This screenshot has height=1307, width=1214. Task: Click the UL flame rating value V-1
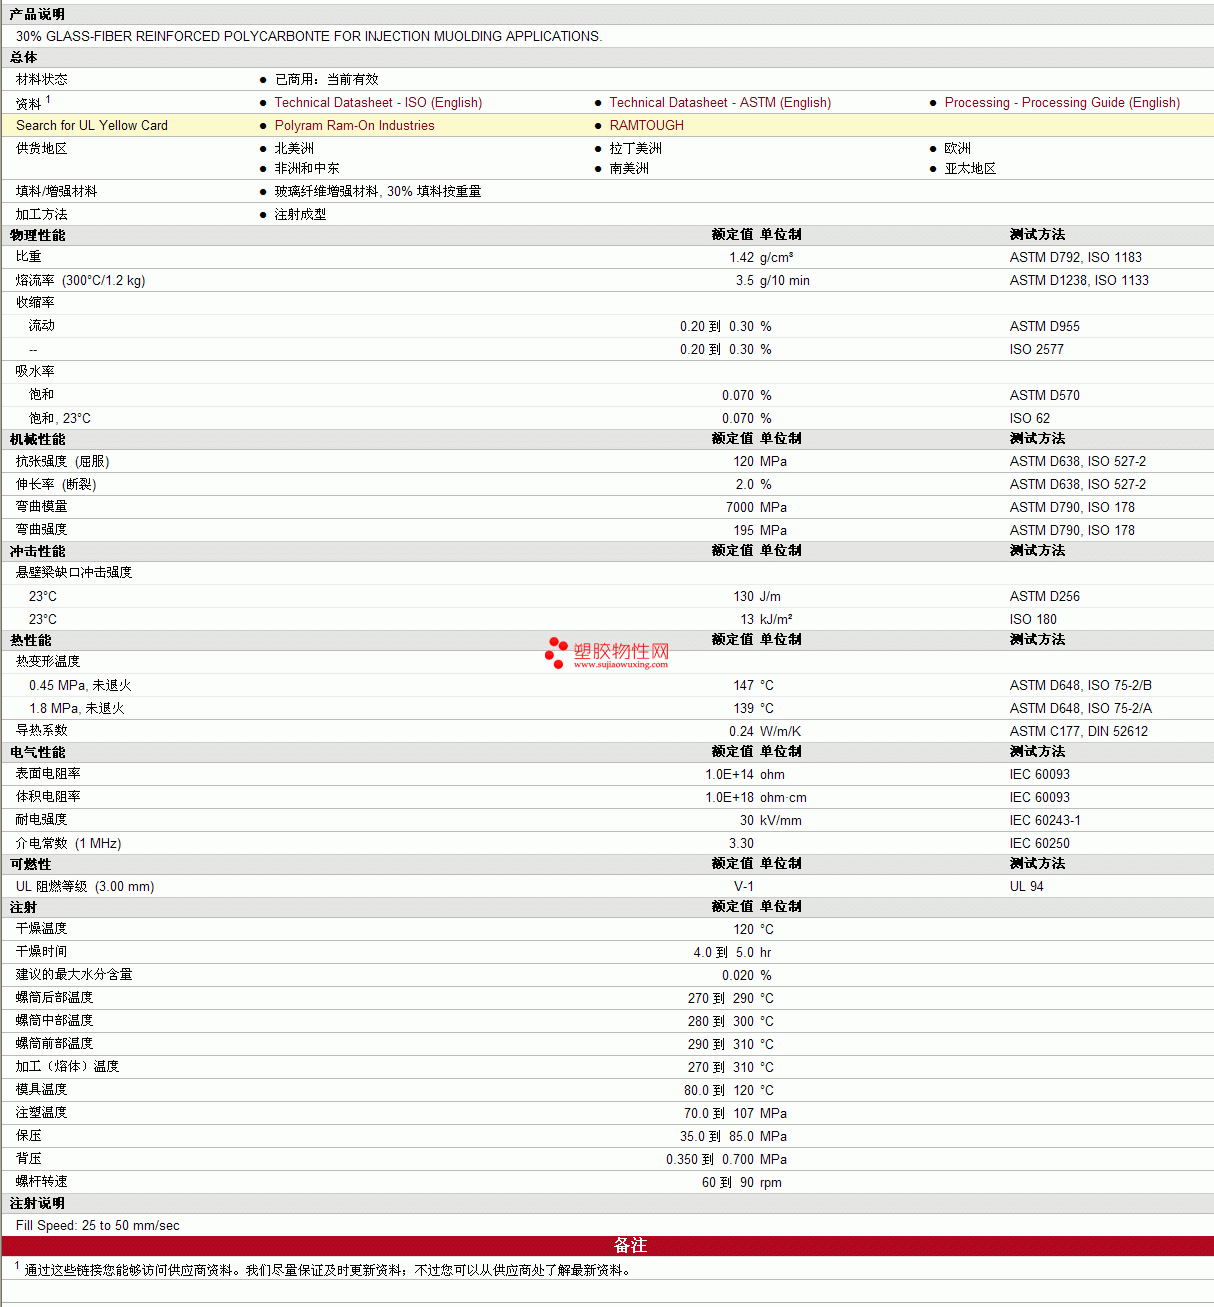click(744, 887)
